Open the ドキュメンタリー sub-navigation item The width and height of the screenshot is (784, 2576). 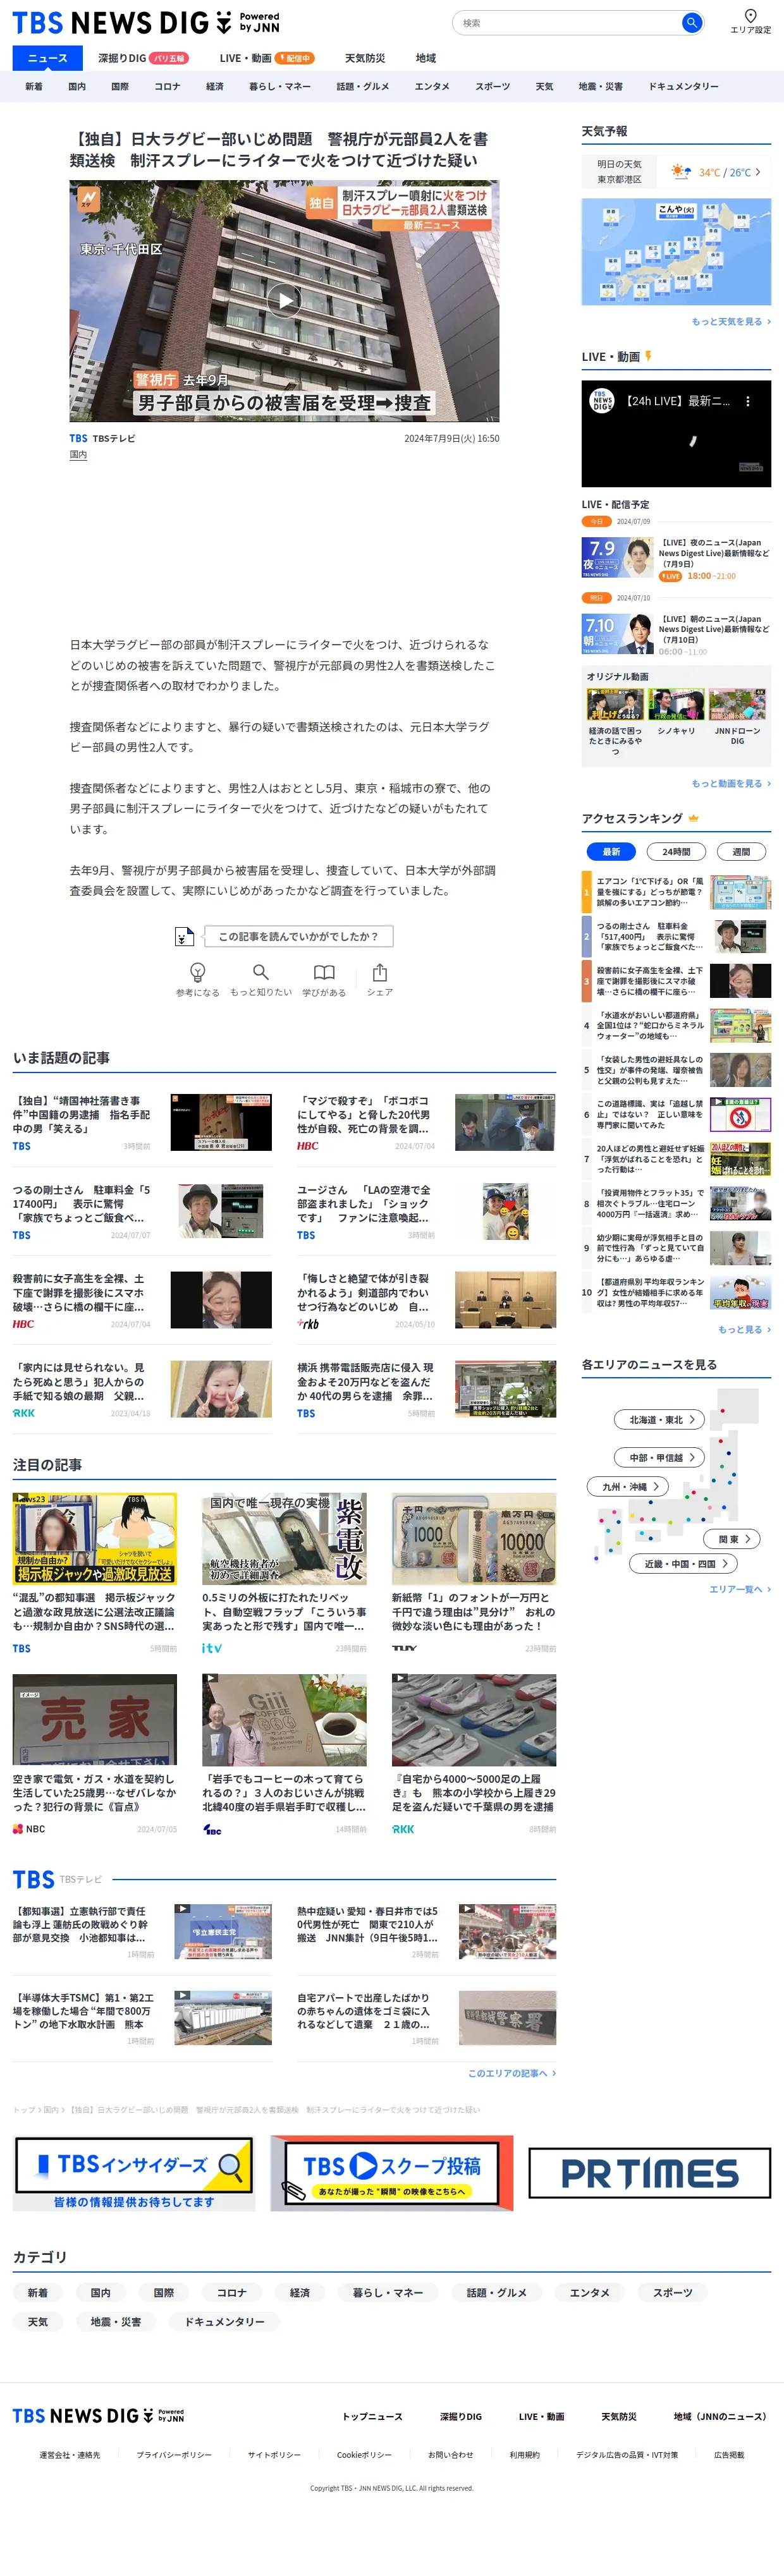[x=683, y=86]
